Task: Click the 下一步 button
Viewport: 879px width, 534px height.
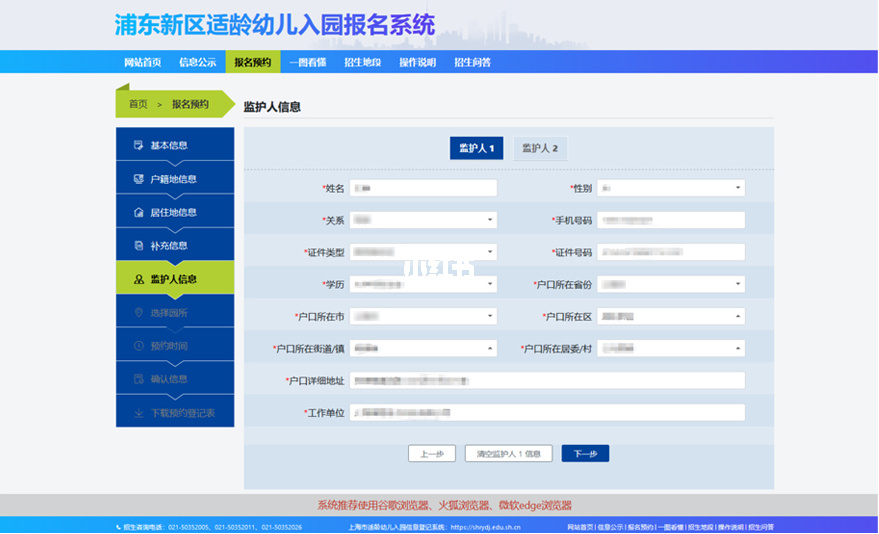Action: coord(585,454)
